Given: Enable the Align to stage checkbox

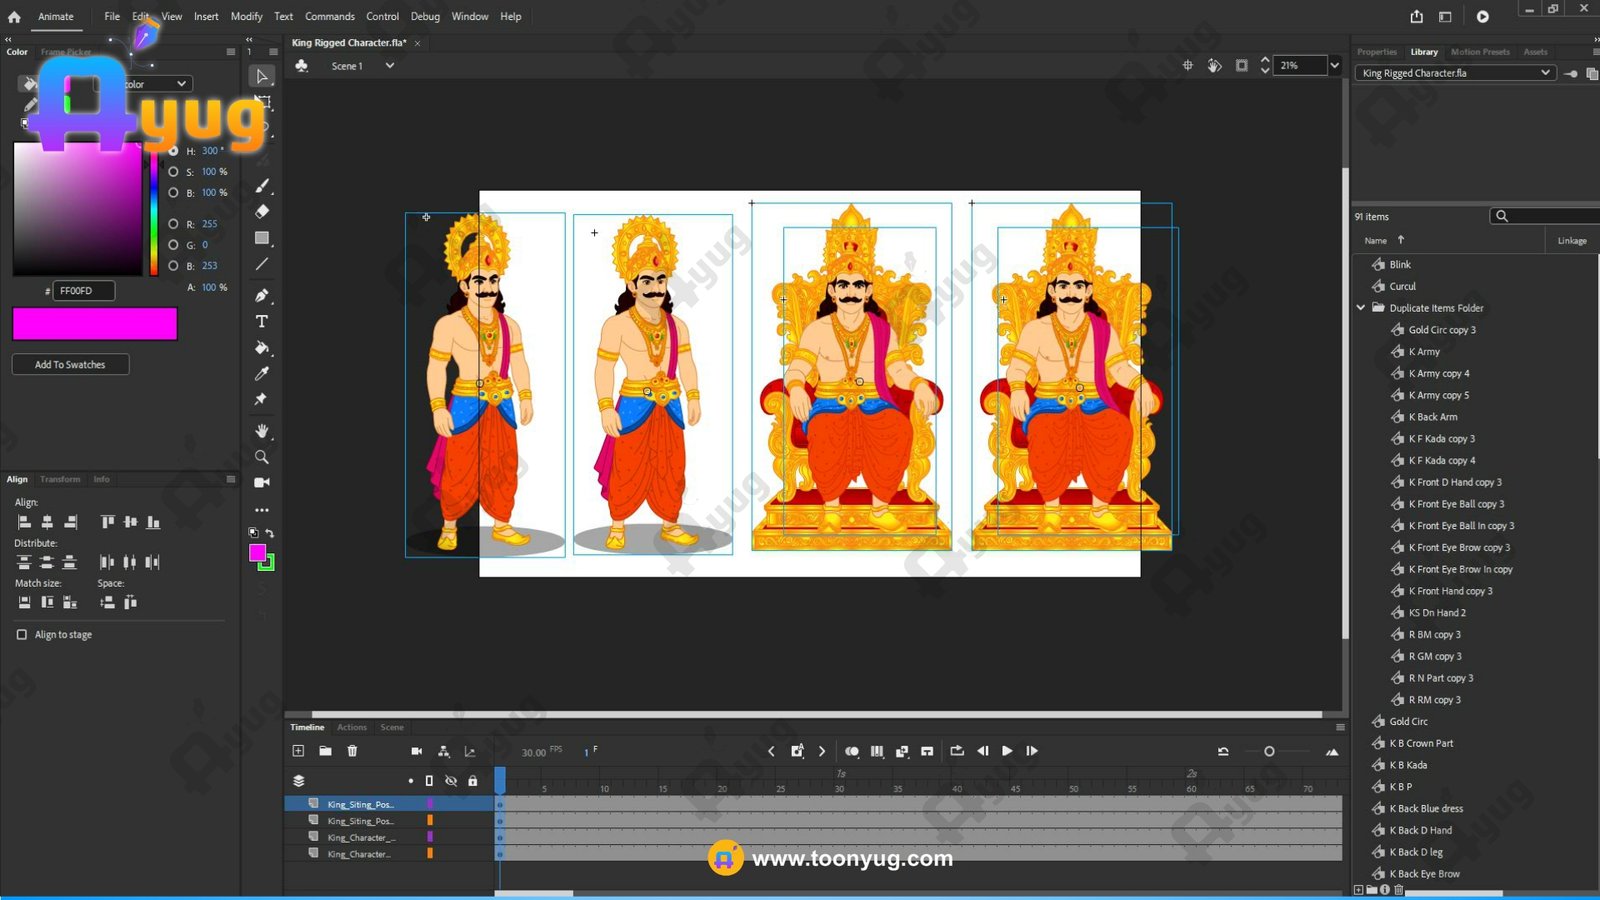Looking at the screenshot, I should pos(22,635).
